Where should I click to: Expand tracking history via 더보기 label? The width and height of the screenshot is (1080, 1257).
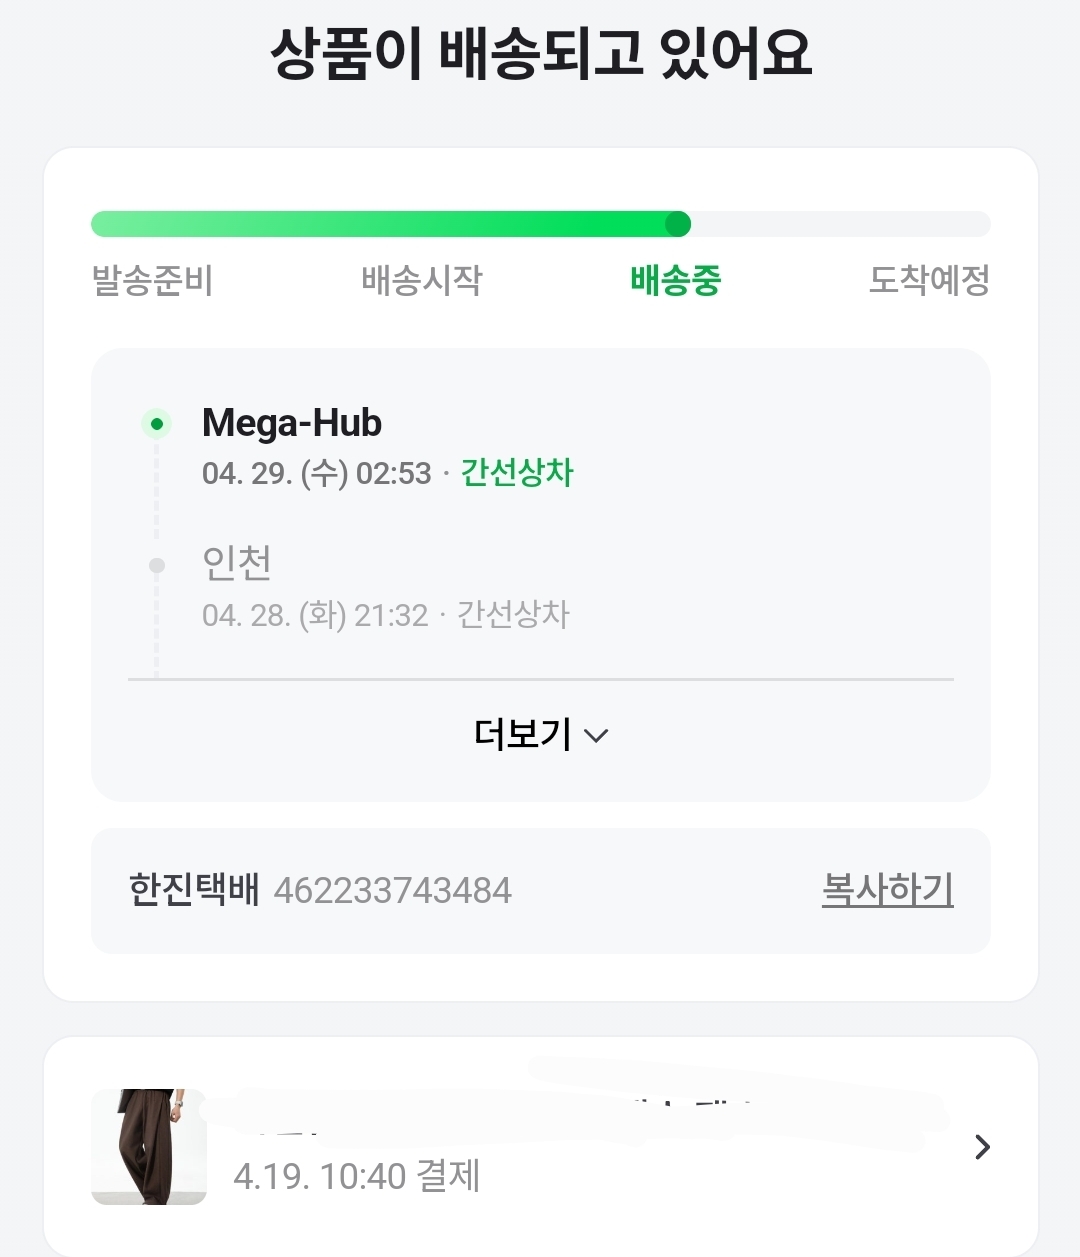click(522, 735)
